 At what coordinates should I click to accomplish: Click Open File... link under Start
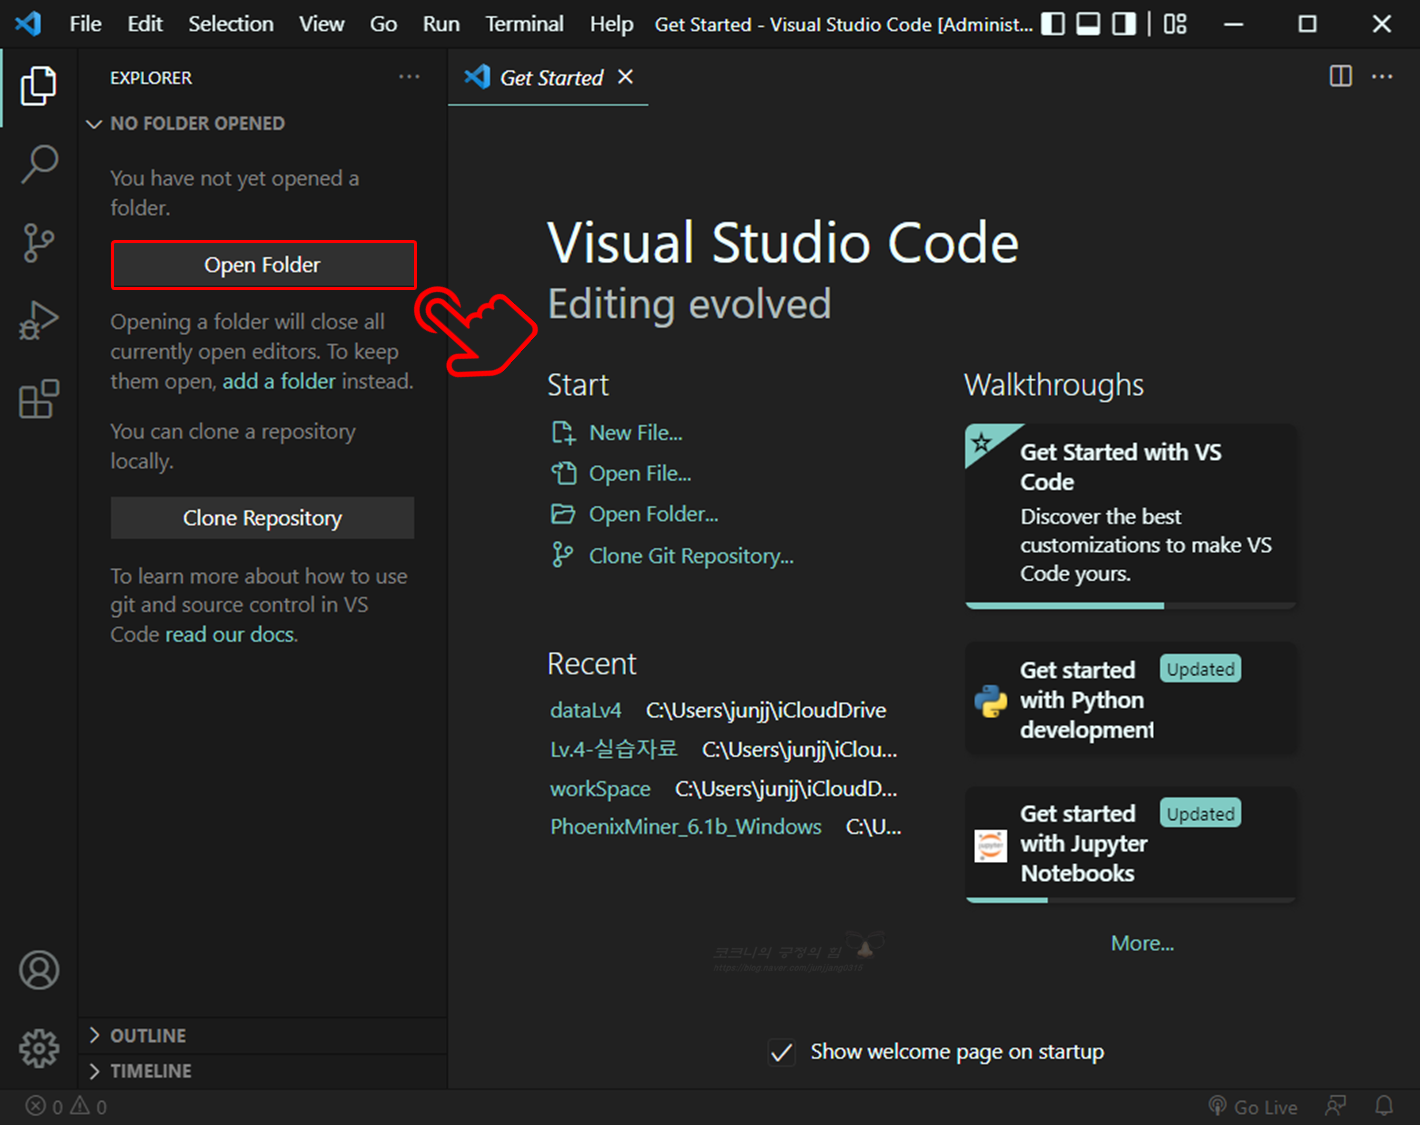click(640, 473)
